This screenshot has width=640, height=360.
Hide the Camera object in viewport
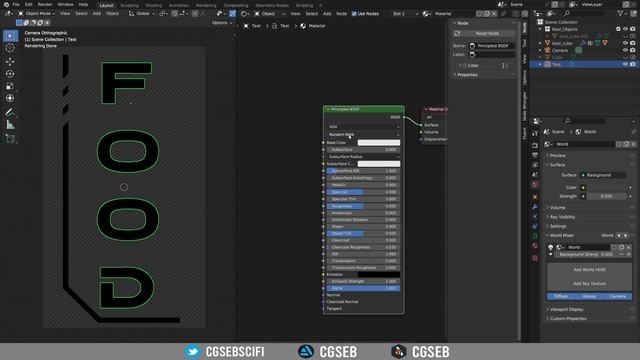(x=625, y=50)
